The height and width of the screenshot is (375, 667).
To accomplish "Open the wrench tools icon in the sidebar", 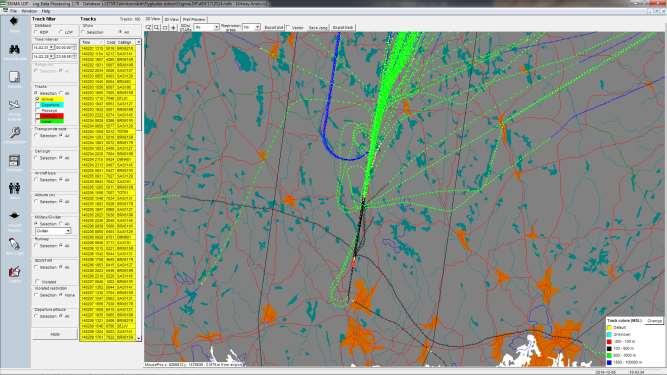I will (x=14, y=133).
